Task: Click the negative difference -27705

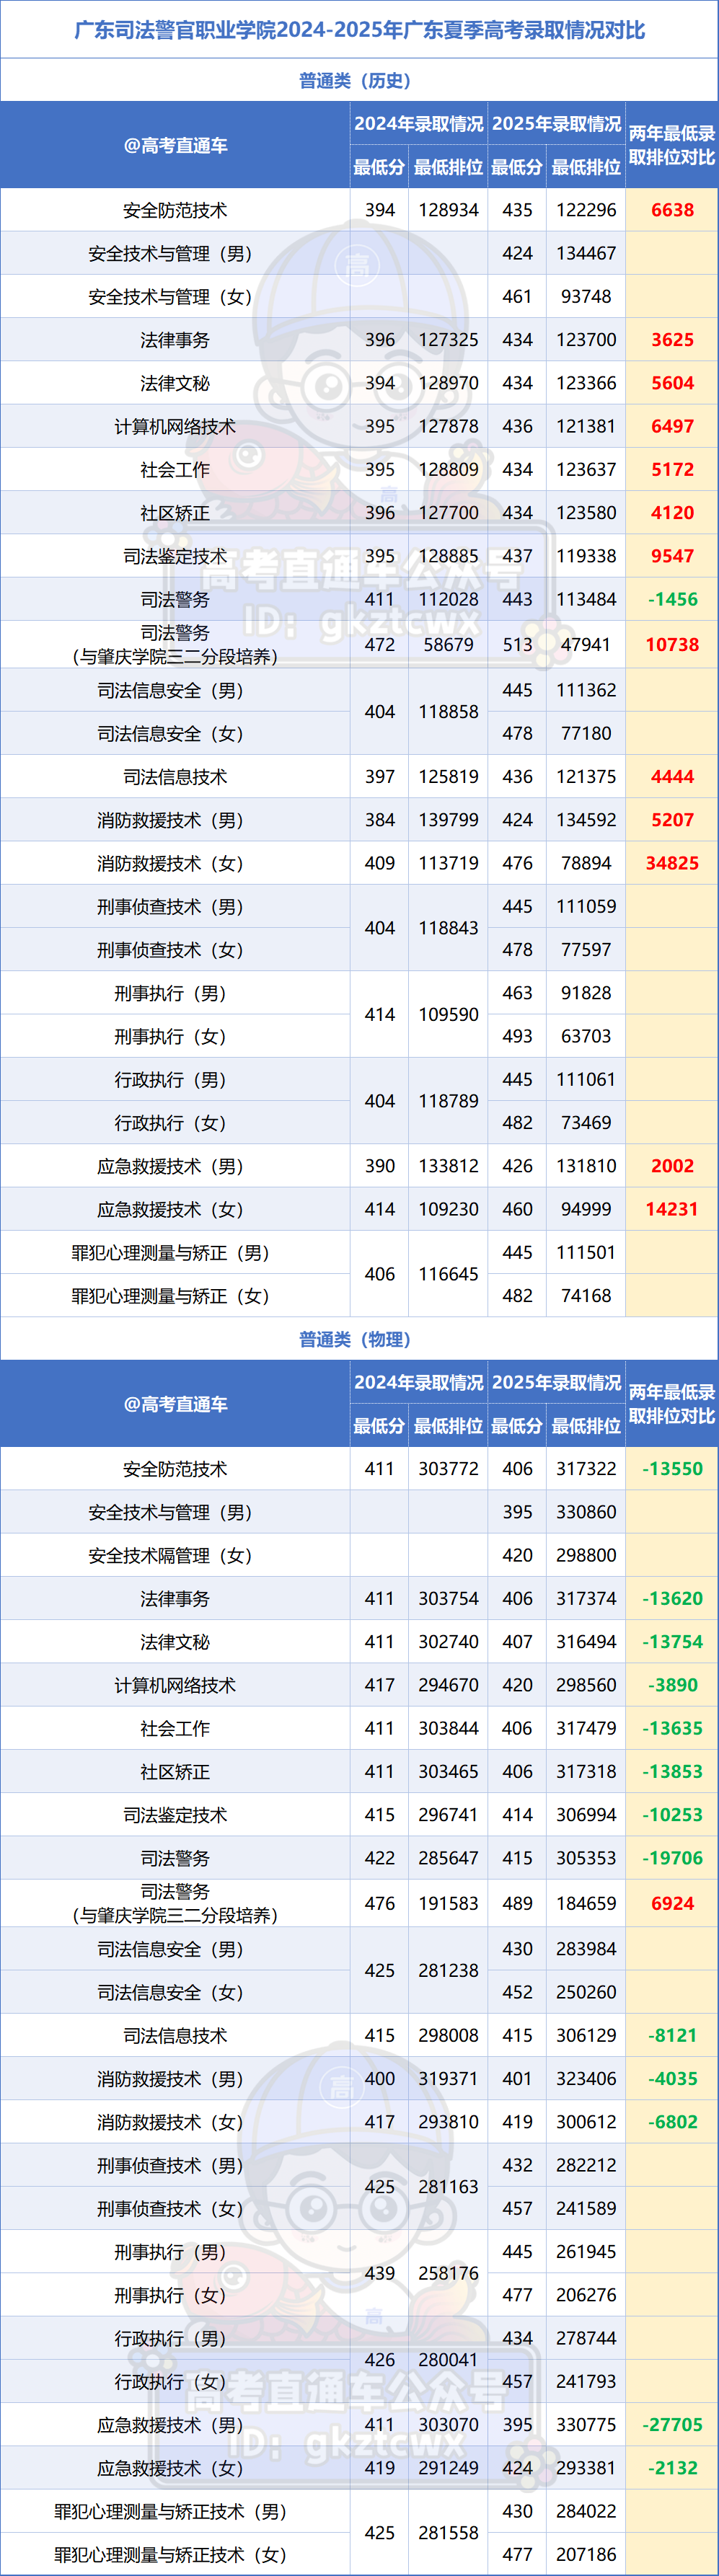Action: [x=672, y=2425]
